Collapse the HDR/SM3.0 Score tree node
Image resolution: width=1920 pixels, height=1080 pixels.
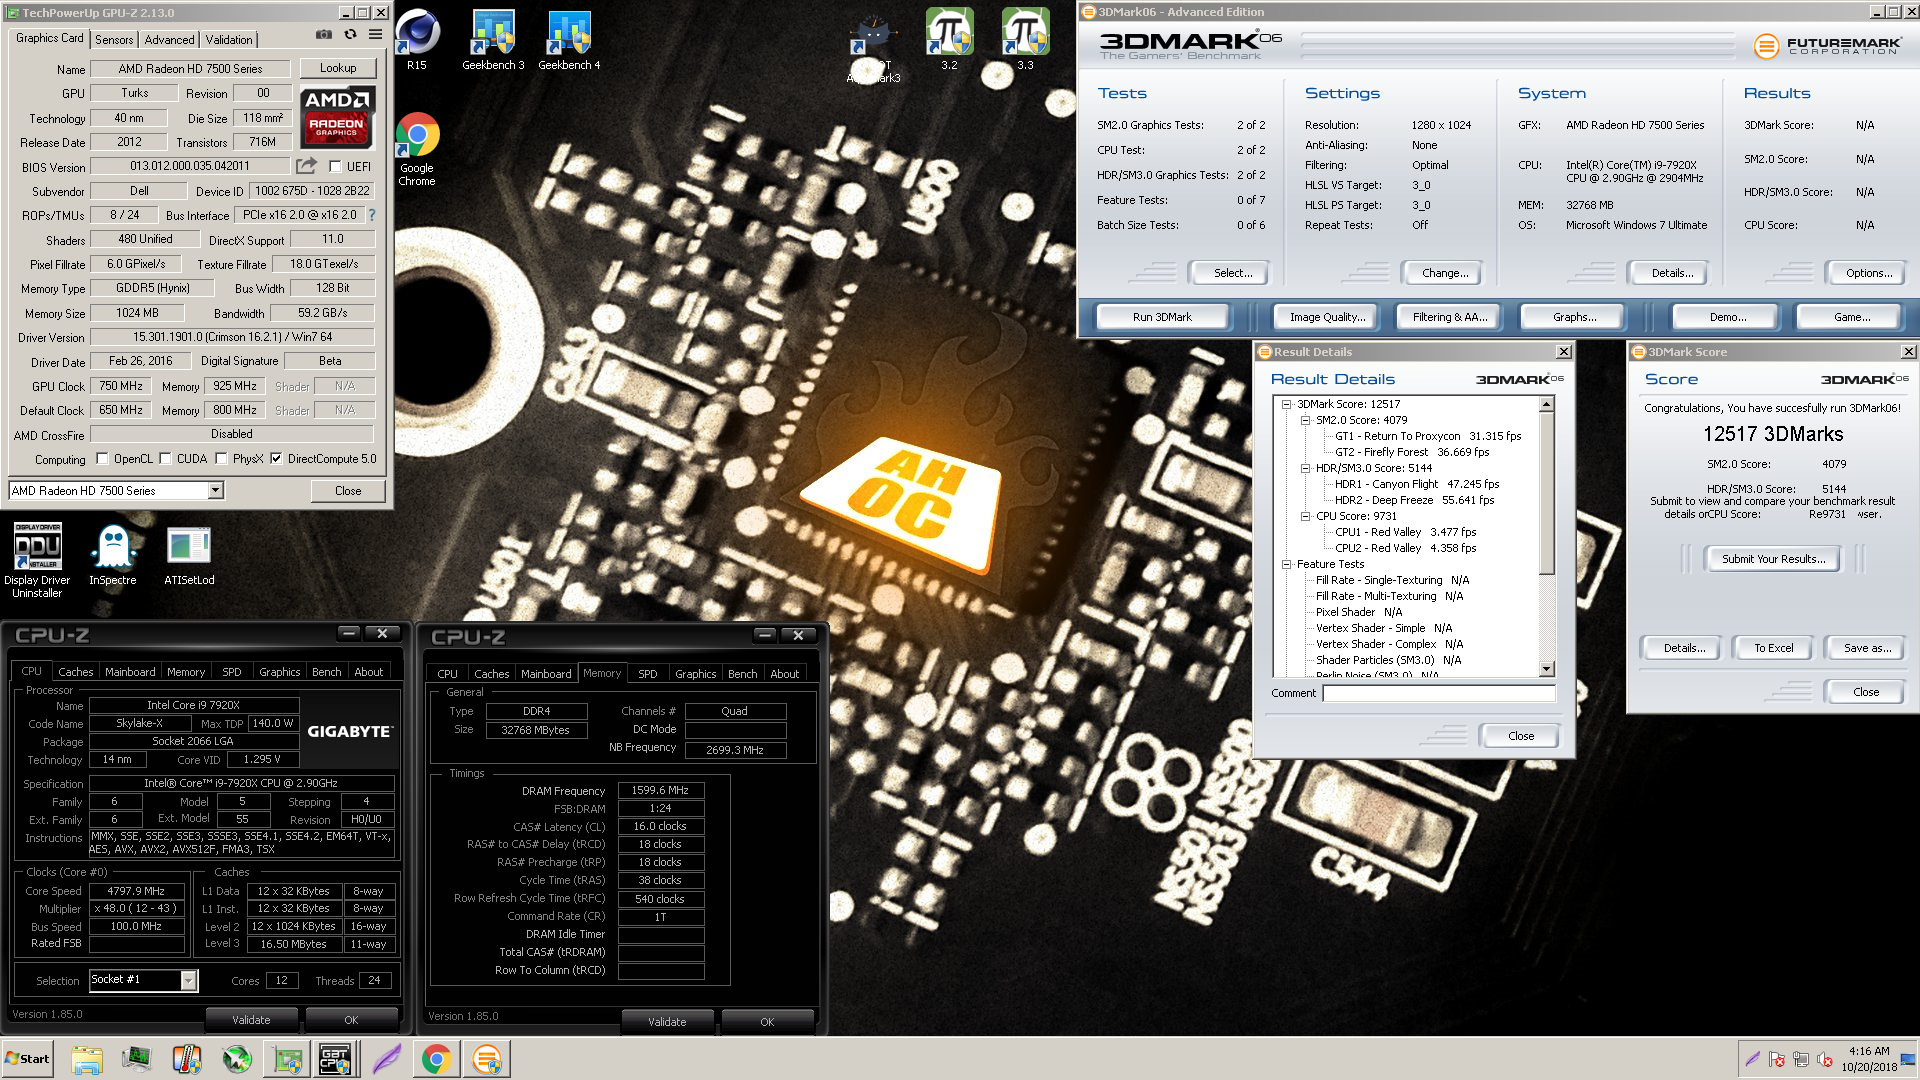1306,469
